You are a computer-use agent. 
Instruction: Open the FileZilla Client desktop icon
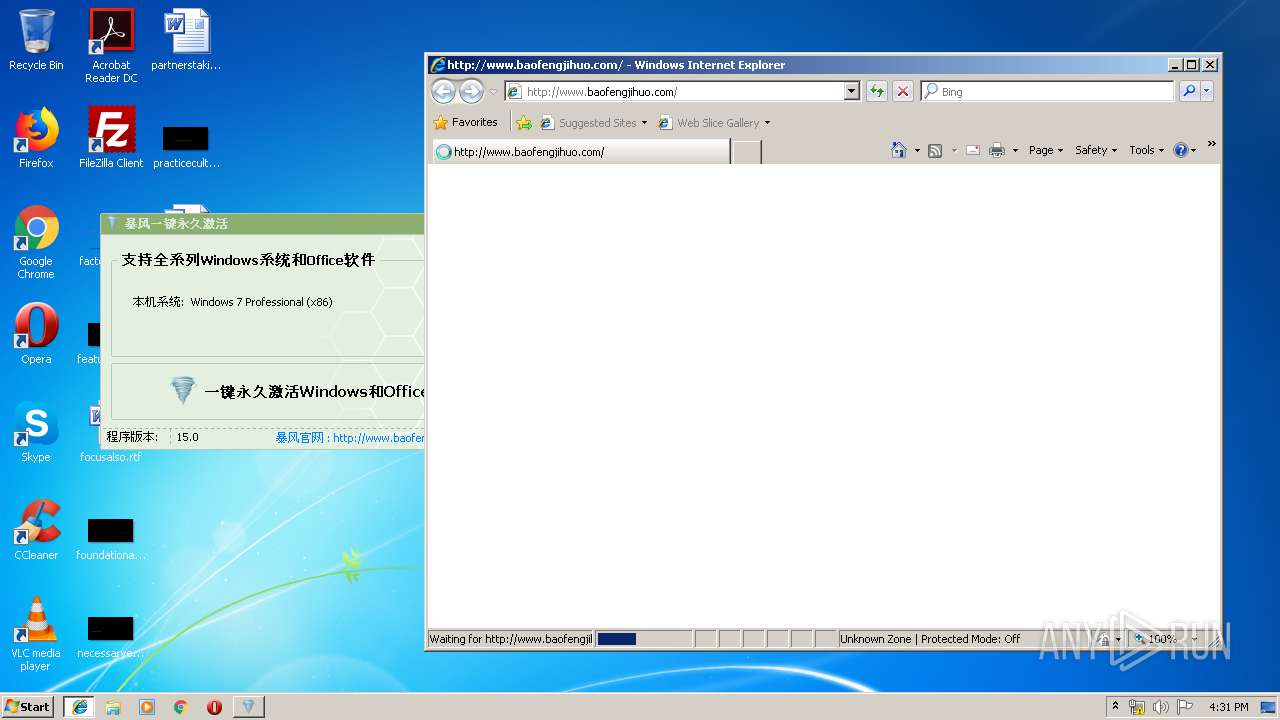tap(111, 138)
